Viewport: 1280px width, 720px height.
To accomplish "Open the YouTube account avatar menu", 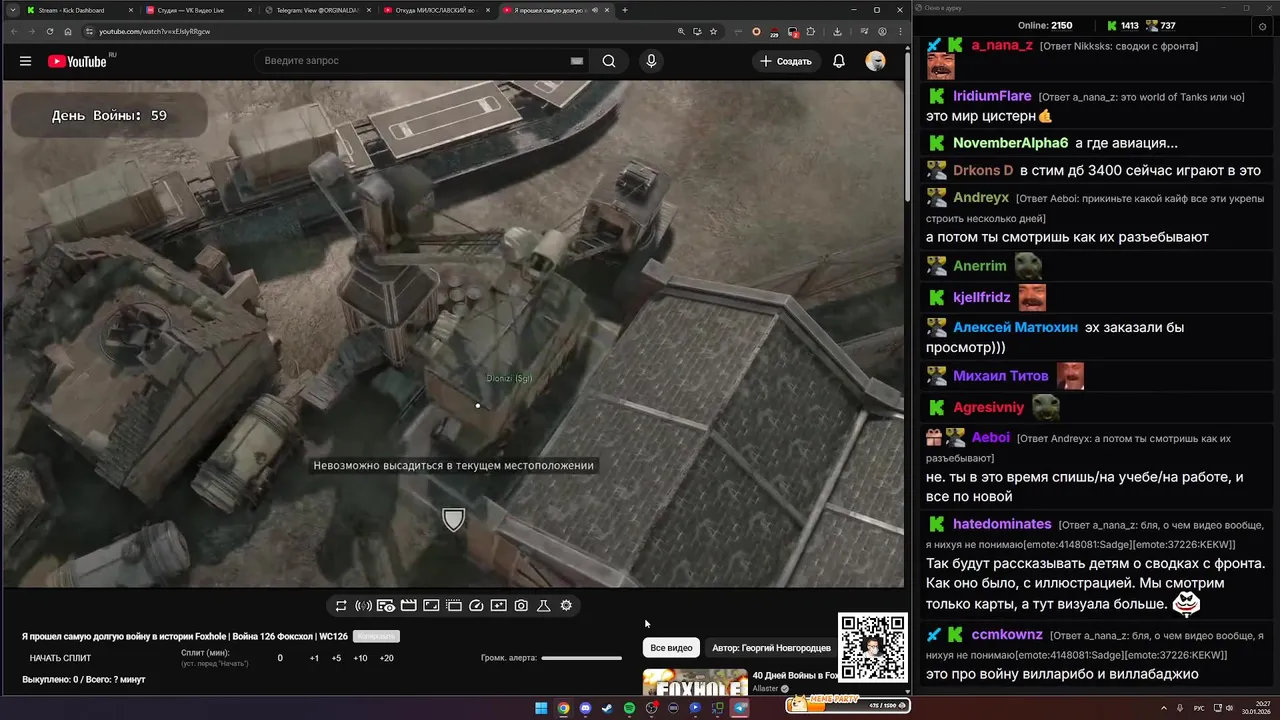I will tap(875, 61).
